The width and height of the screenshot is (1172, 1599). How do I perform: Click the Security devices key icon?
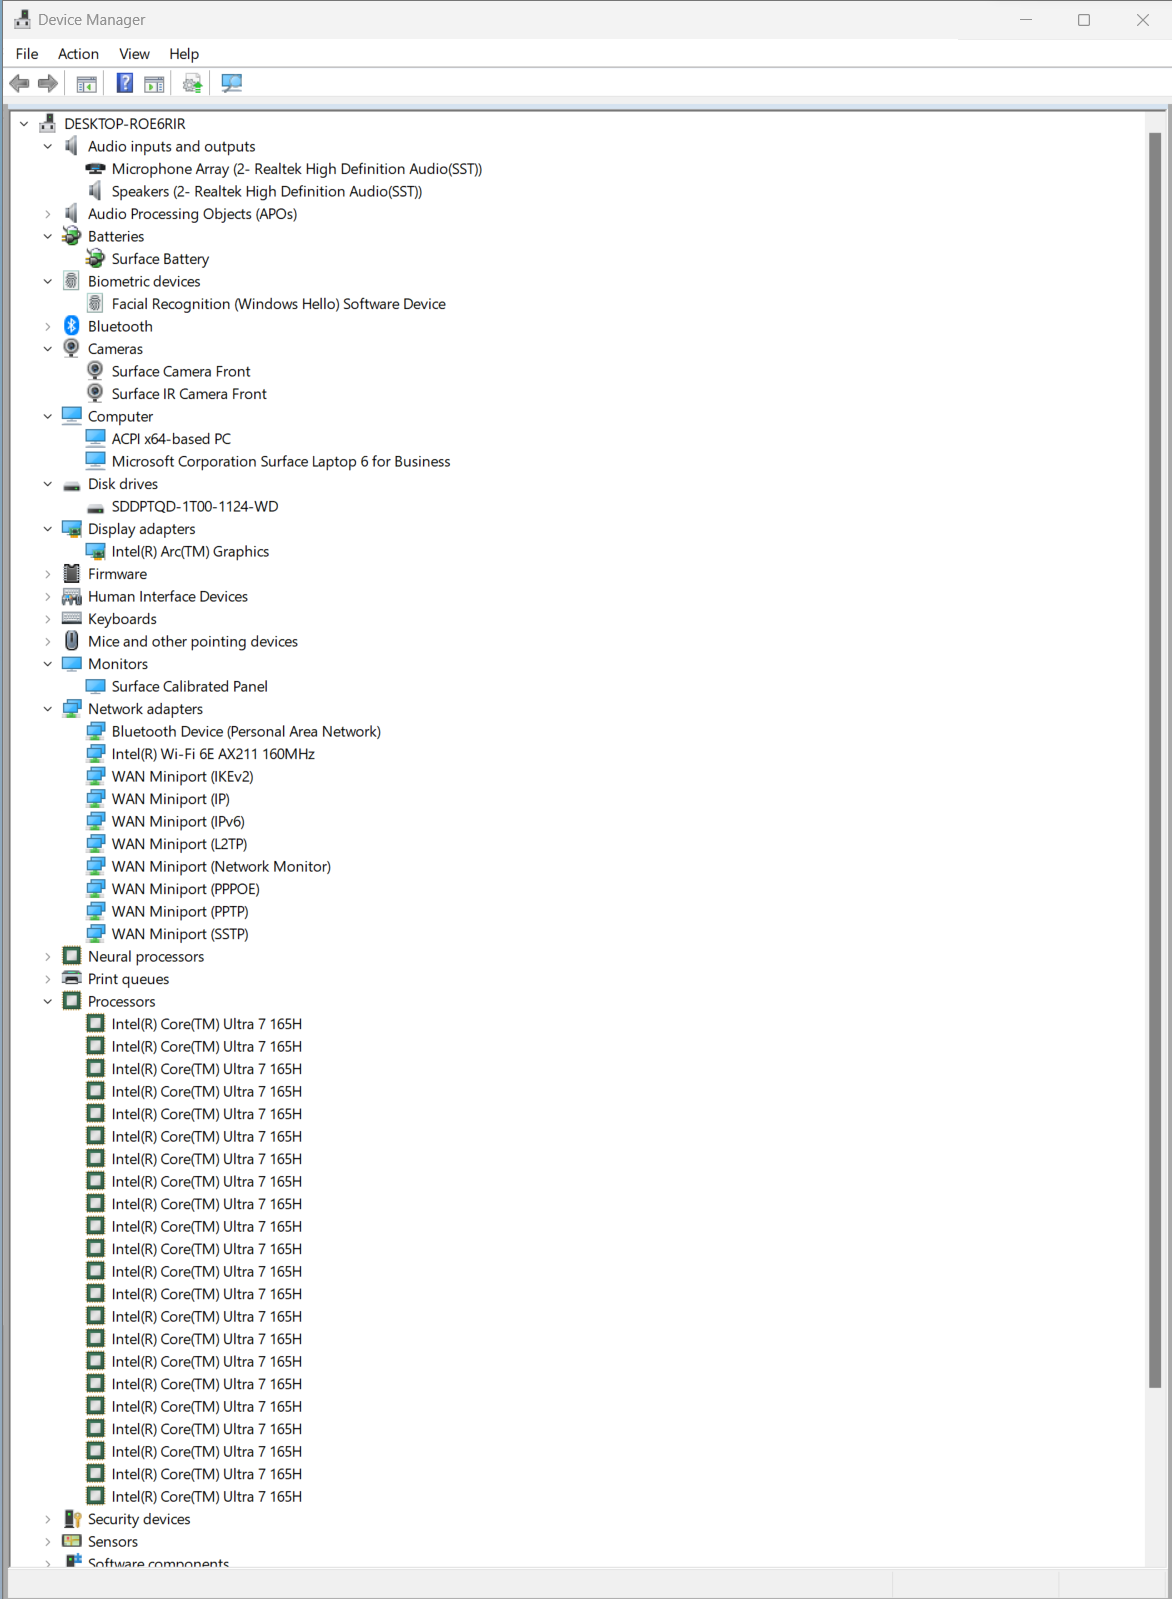click(x=72, y=1519)
